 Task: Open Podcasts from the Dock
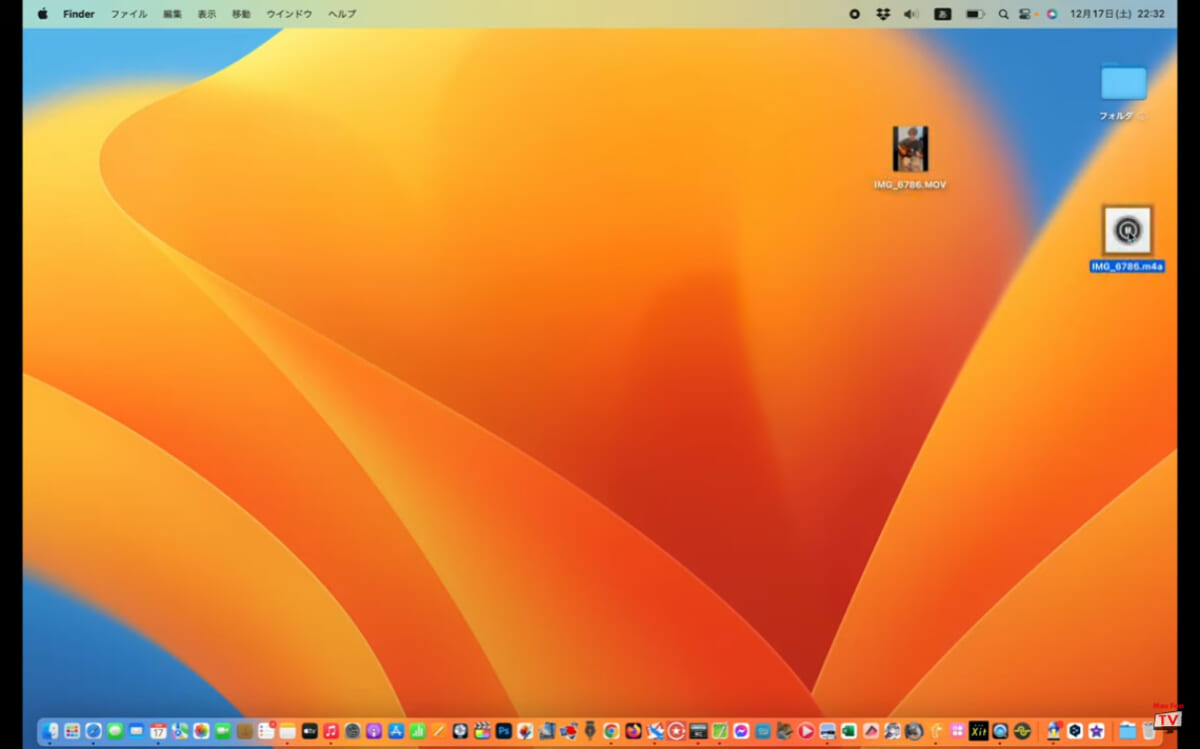pos(374,731)
